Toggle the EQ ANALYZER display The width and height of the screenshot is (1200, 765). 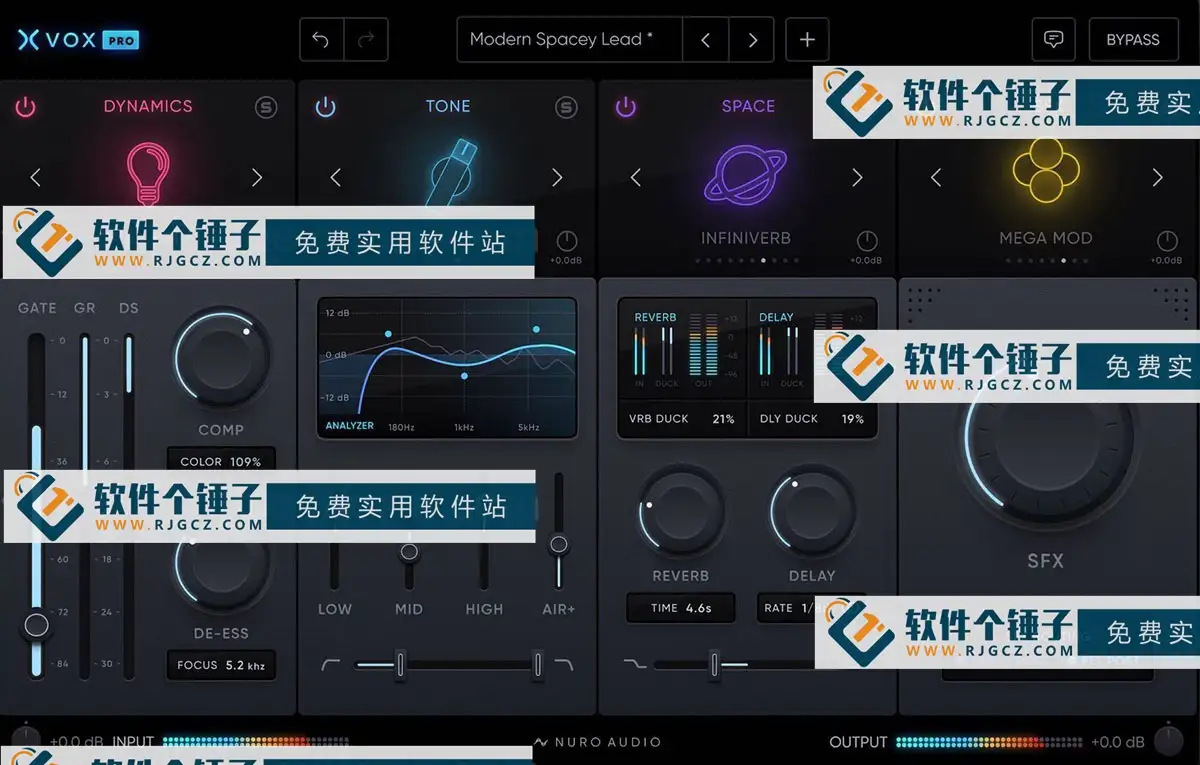(x=350, y=426)
